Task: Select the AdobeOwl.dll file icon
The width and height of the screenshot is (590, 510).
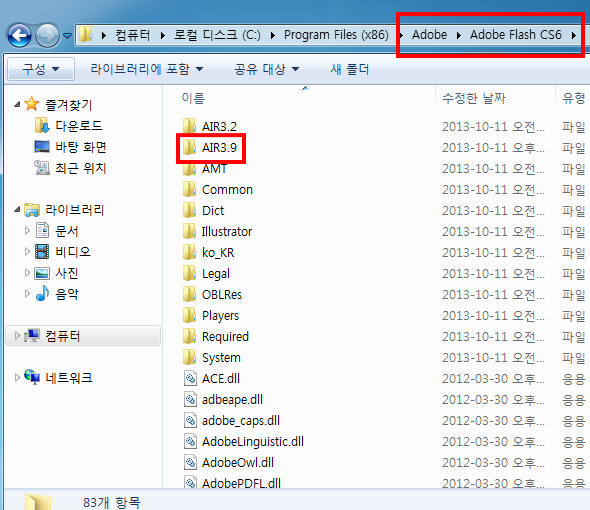Action: (190, 462)
